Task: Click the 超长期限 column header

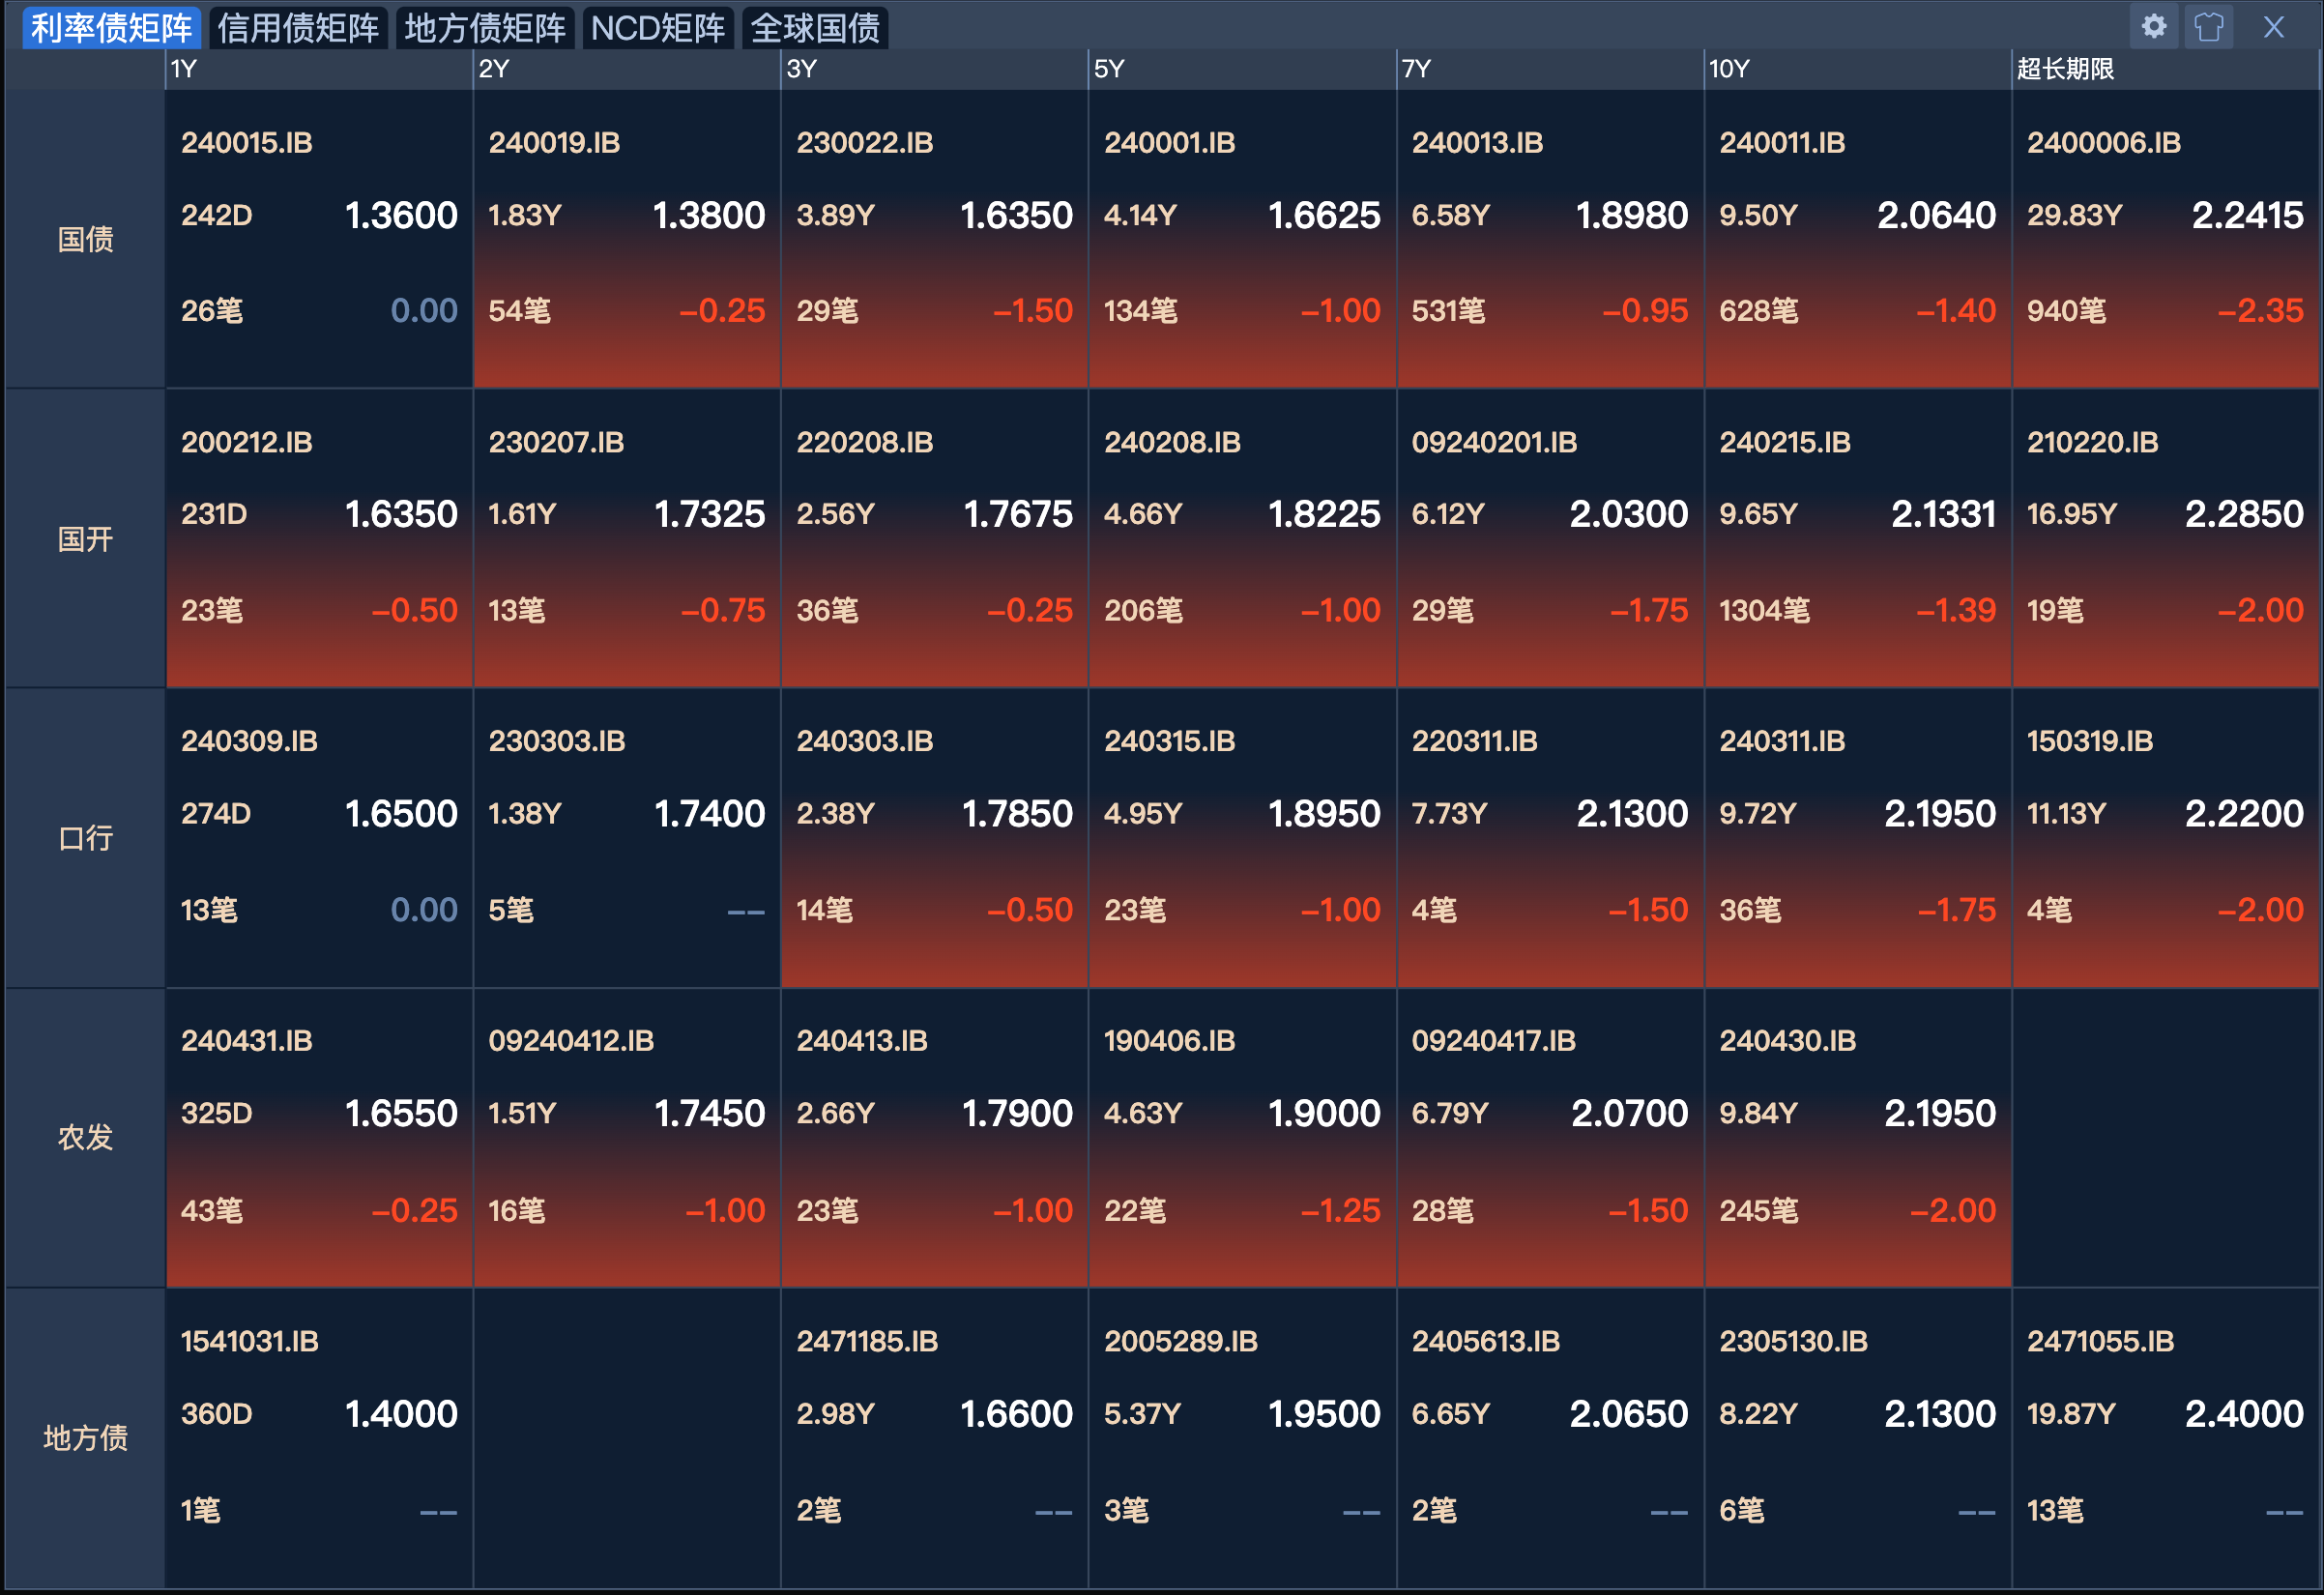Action: 2065,69
